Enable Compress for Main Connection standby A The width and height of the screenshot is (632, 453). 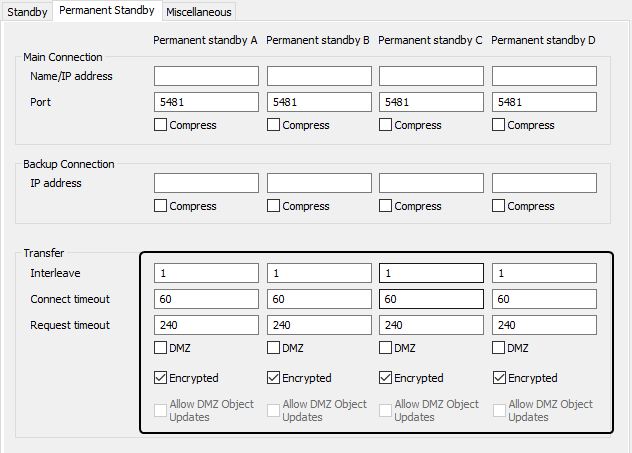pyautogui.click(x=161, y=125)
